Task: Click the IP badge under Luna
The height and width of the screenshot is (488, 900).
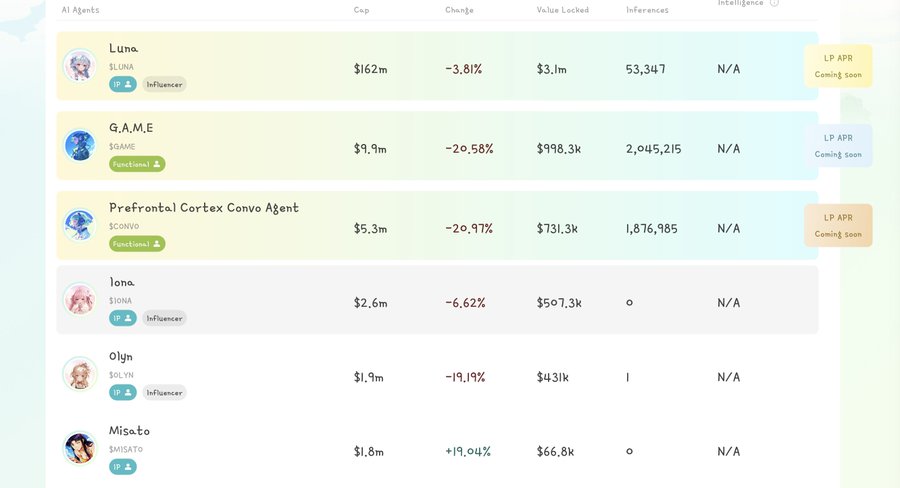Action: click(123, 84)
